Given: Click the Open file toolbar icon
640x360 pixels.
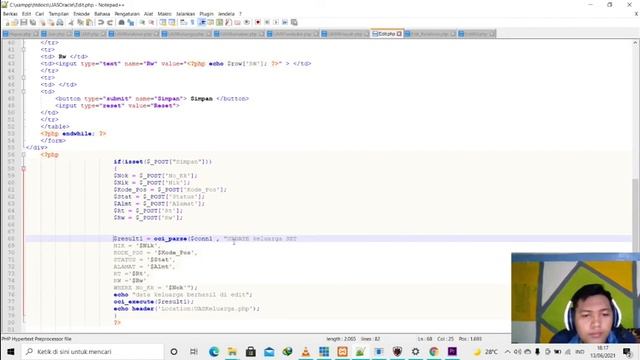Looking at the screenshot, I should pyautogui.click(x=15, y=22).
